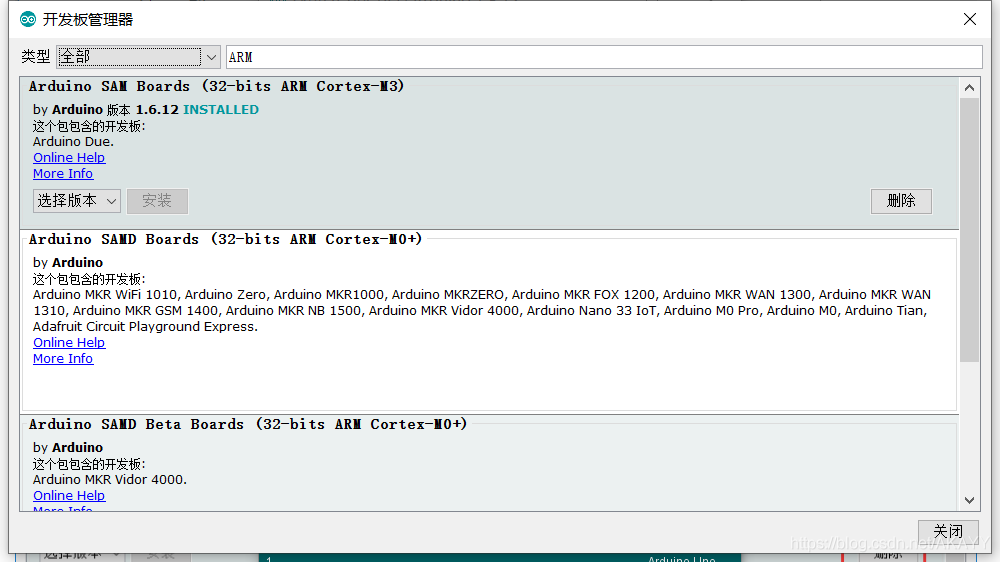
Task: Open Online Help for SAMD Beta Boards
Action: 69,496
